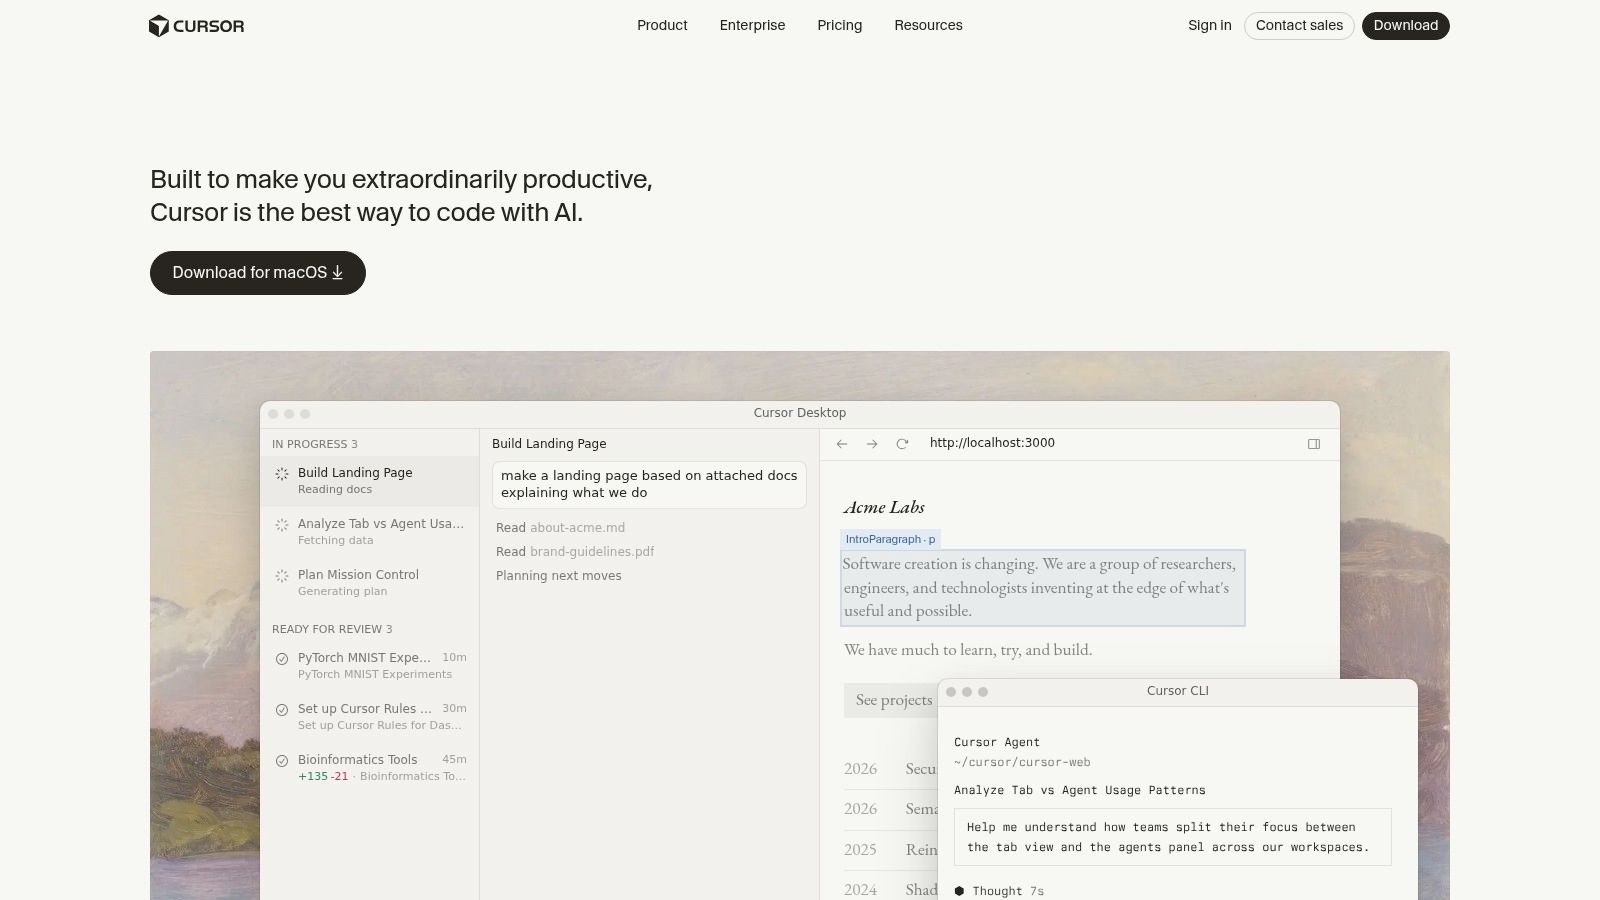This screenshot has width=1600, height=900.
Task: Click the localhost:3000 address bar
Action: click(x=992, y=442)
